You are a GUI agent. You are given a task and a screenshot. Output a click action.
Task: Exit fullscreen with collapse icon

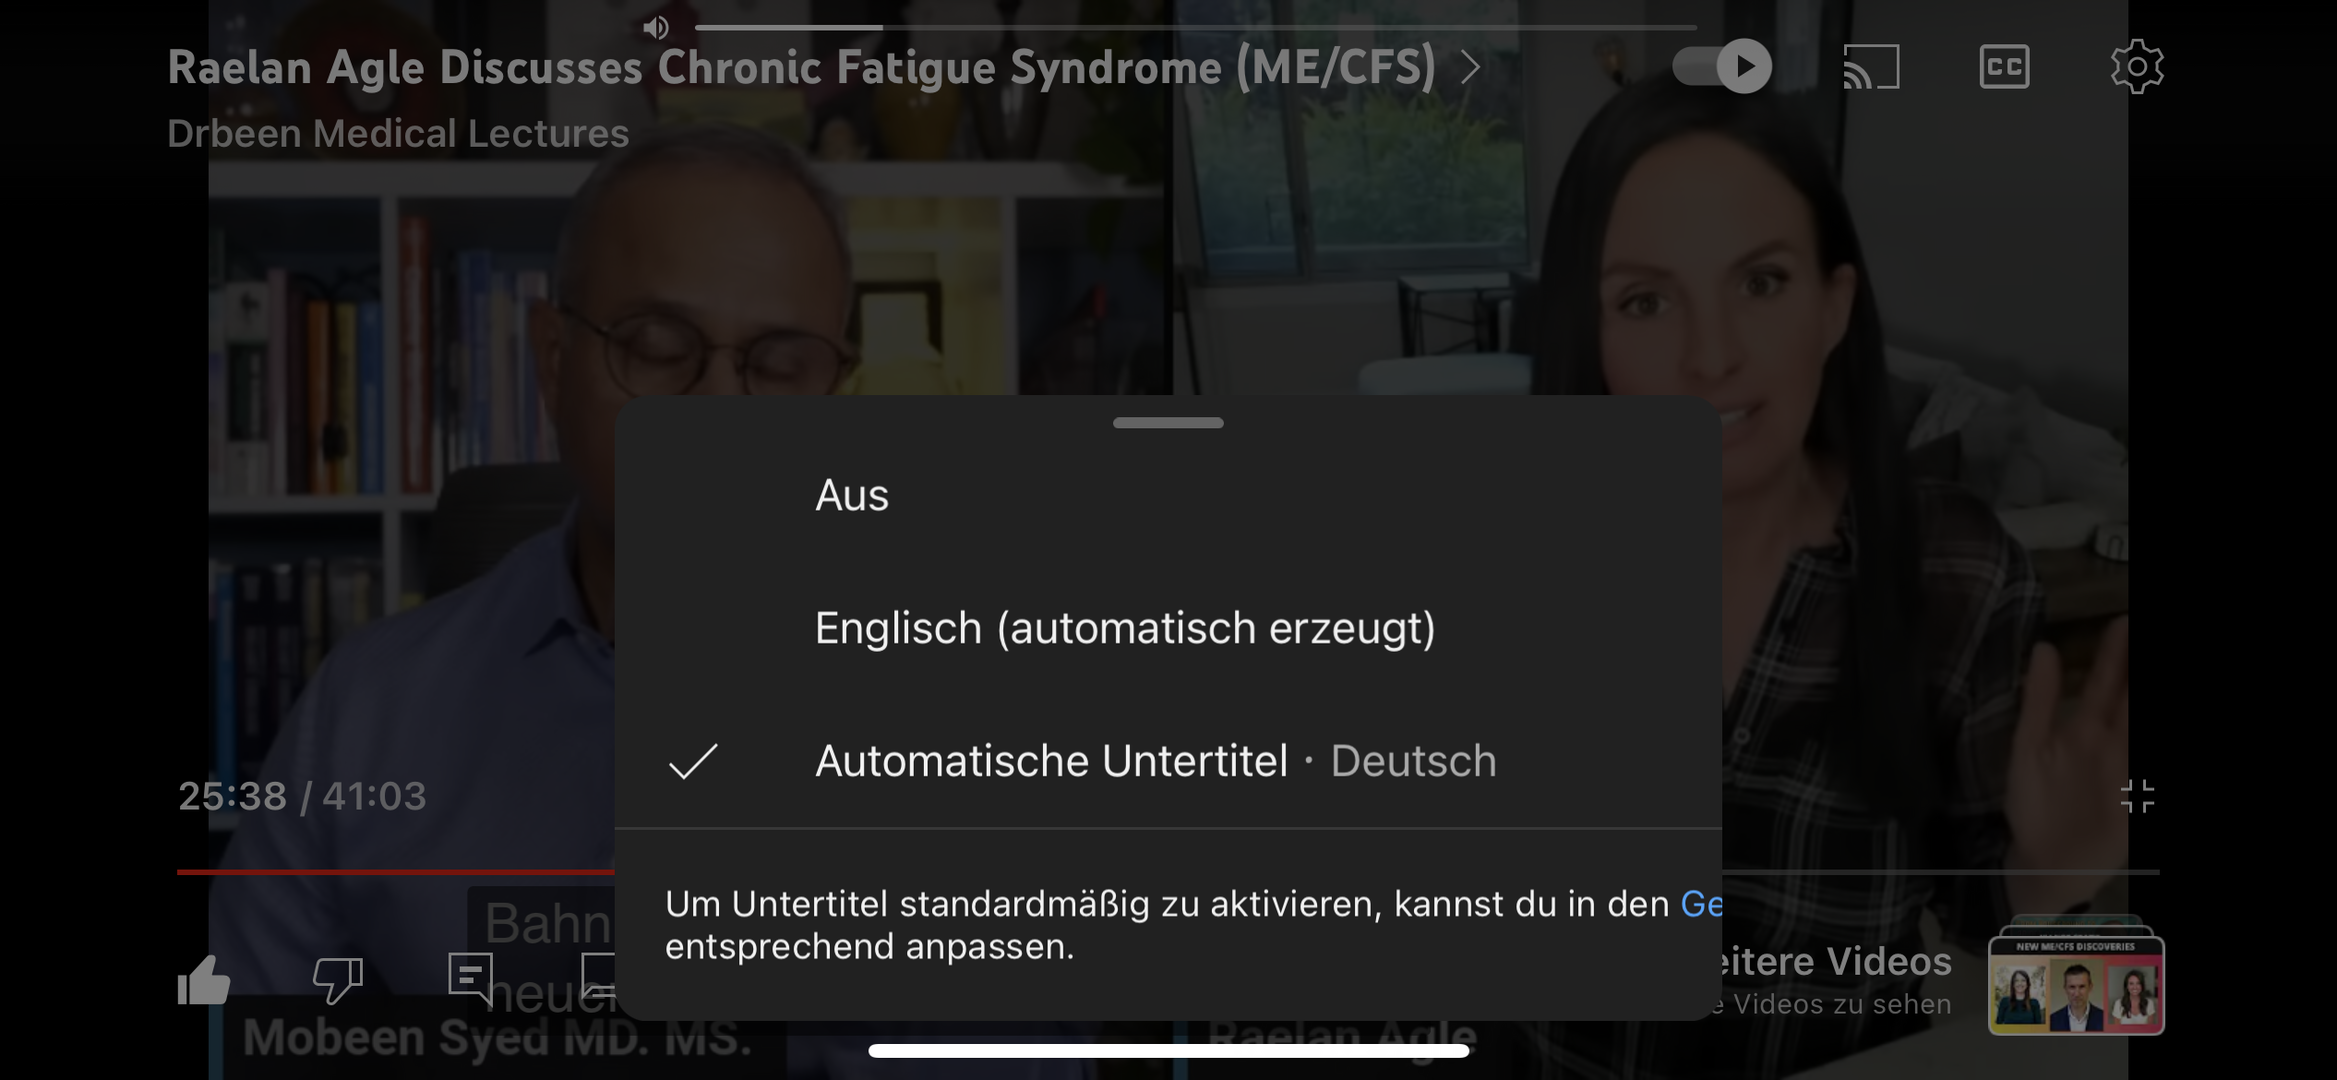[2137, 797]
